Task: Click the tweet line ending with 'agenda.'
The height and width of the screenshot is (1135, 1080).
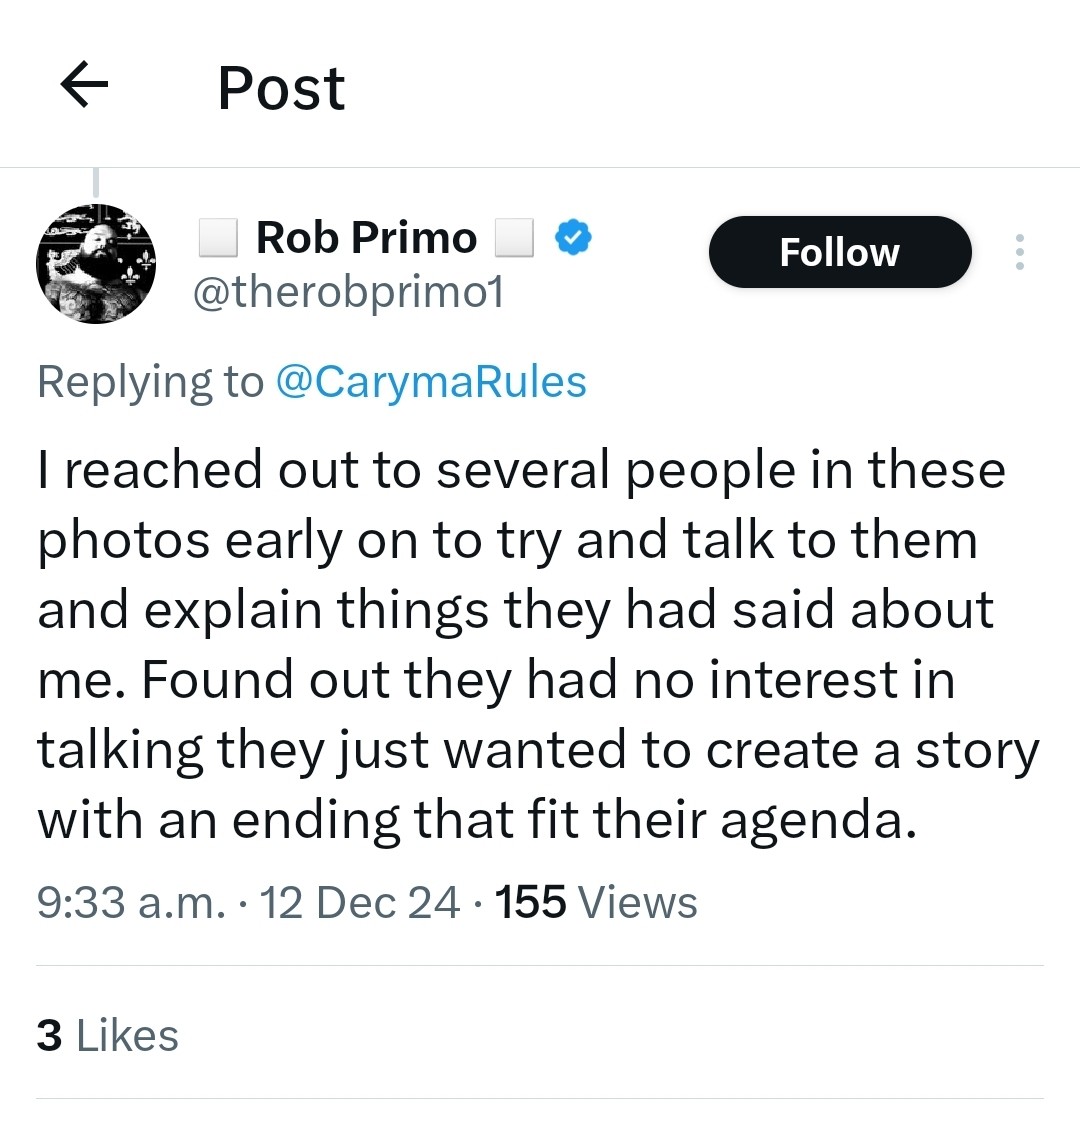Action: click(x=476, y=820)
